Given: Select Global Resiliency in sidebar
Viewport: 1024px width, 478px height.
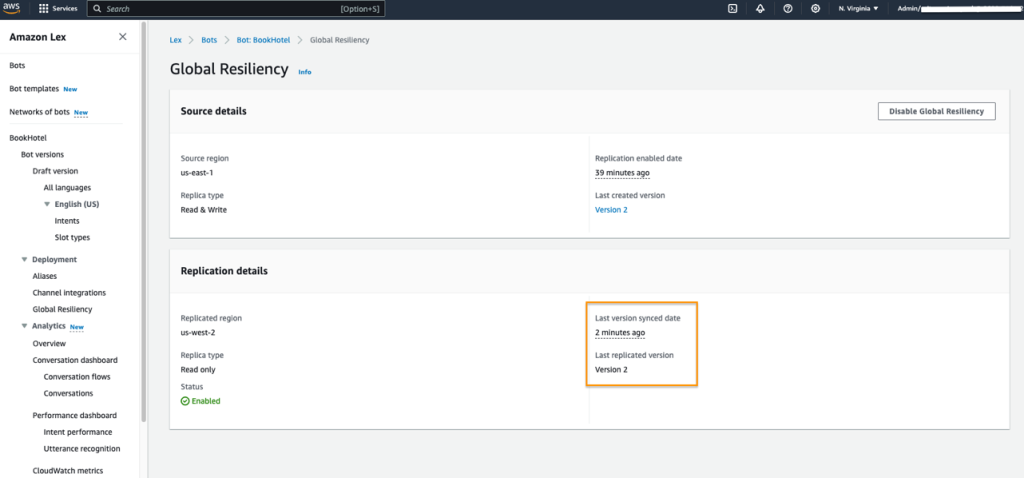Looking at the screenshot, I should (x=63, y=309).
